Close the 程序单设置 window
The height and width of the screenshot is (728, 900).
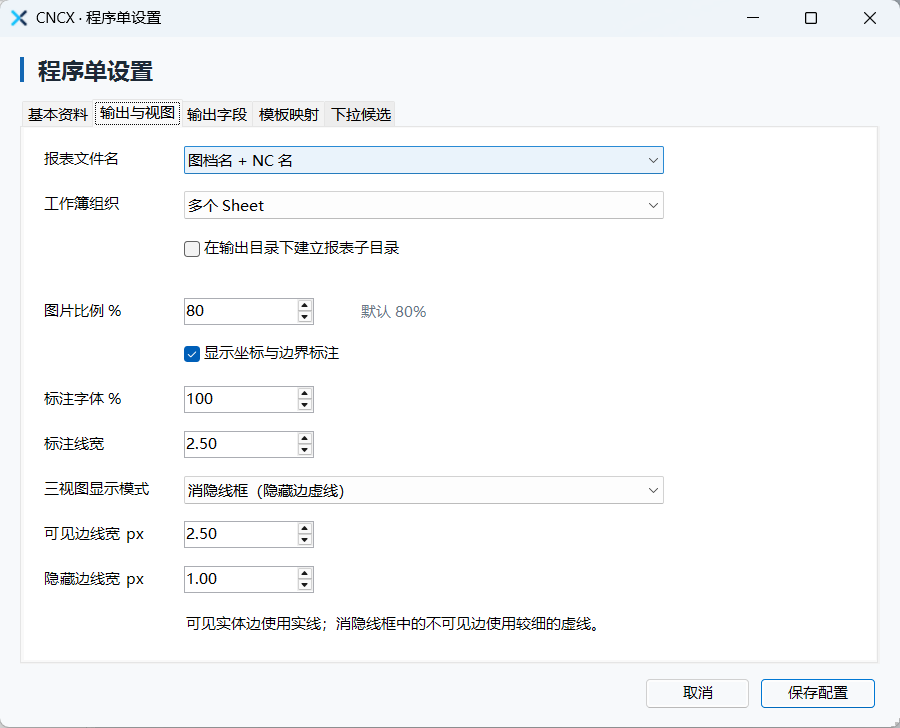click(x=870, y=18)
